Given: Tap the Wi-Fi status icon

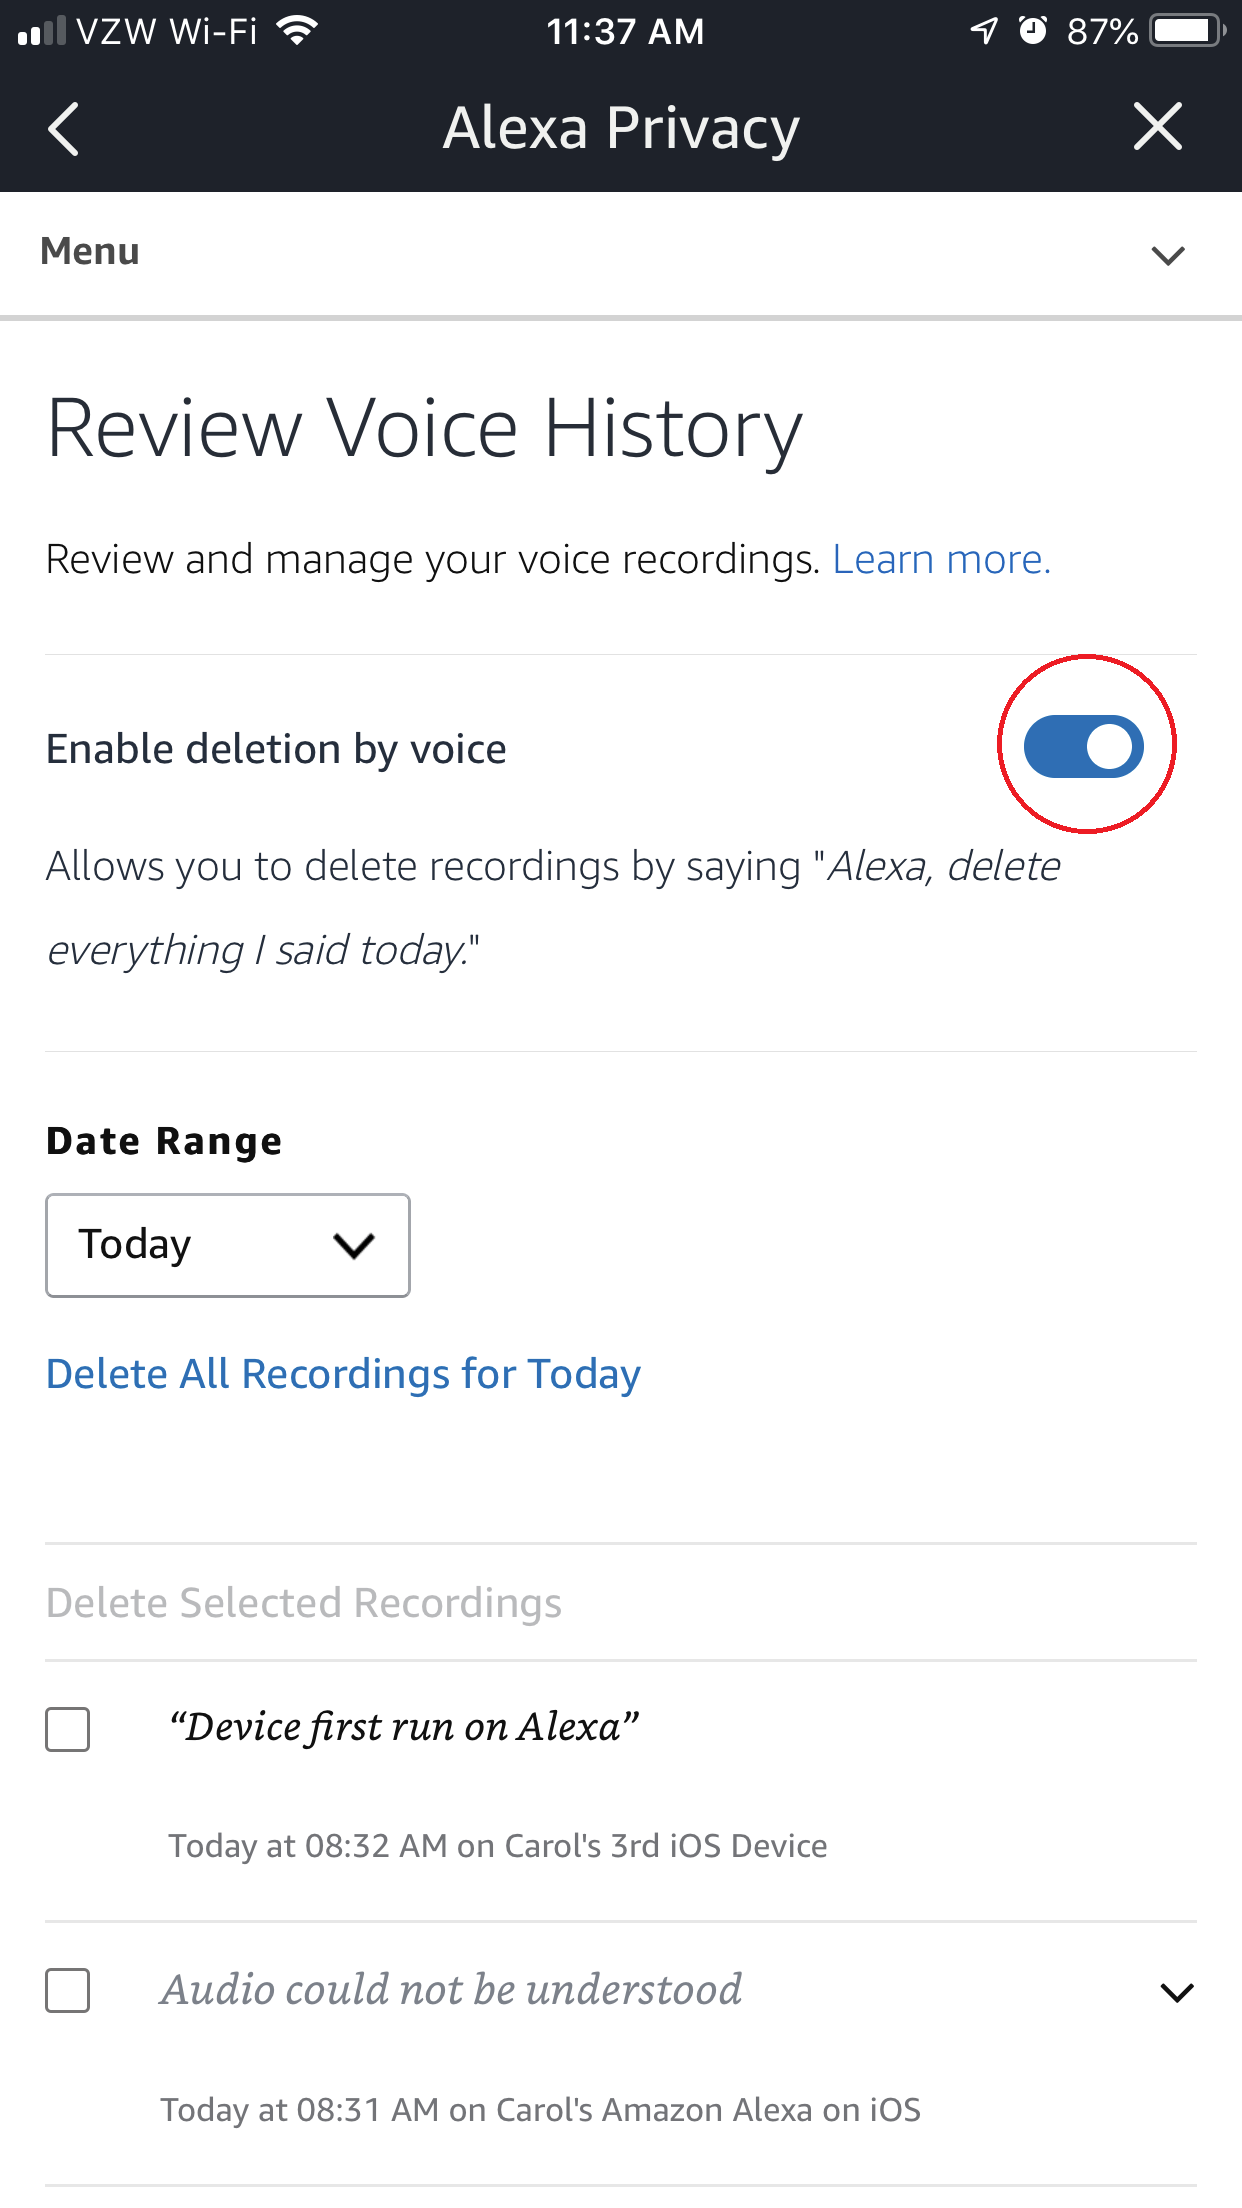Looking at the screenshot, I should click(297, 30).
